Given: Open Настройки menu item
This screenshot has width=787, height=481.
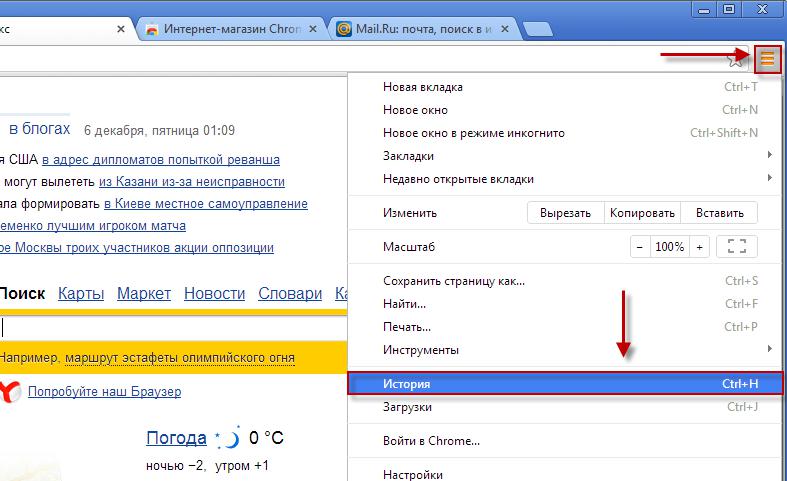Looking at the screenshot, I should coord(565,474).
